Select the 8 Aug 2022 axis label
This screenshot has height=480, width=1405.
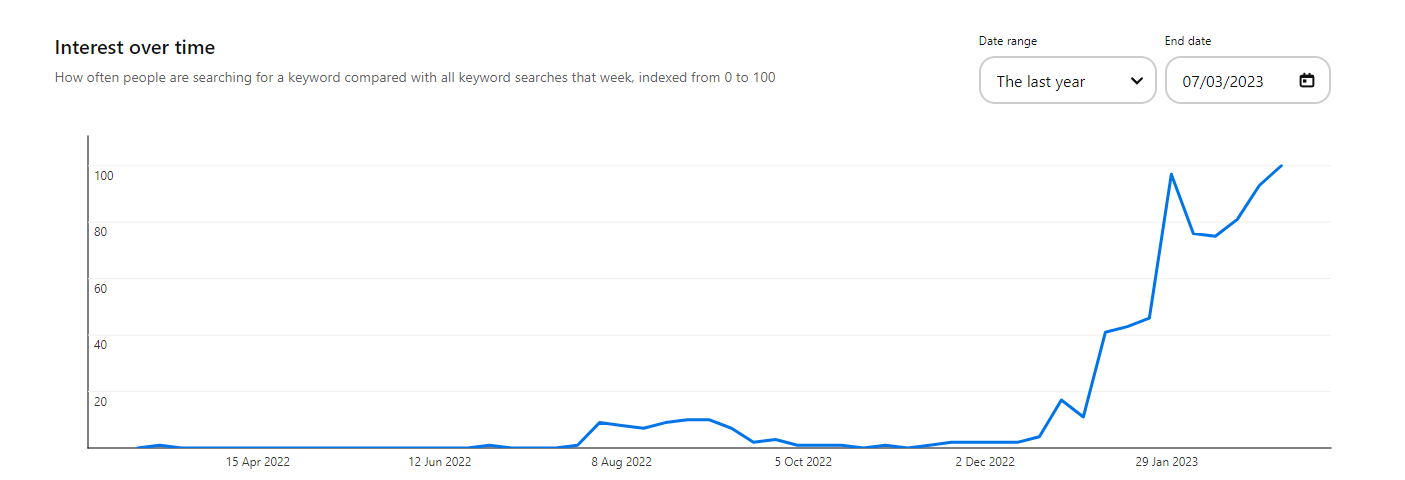(621, 462)
